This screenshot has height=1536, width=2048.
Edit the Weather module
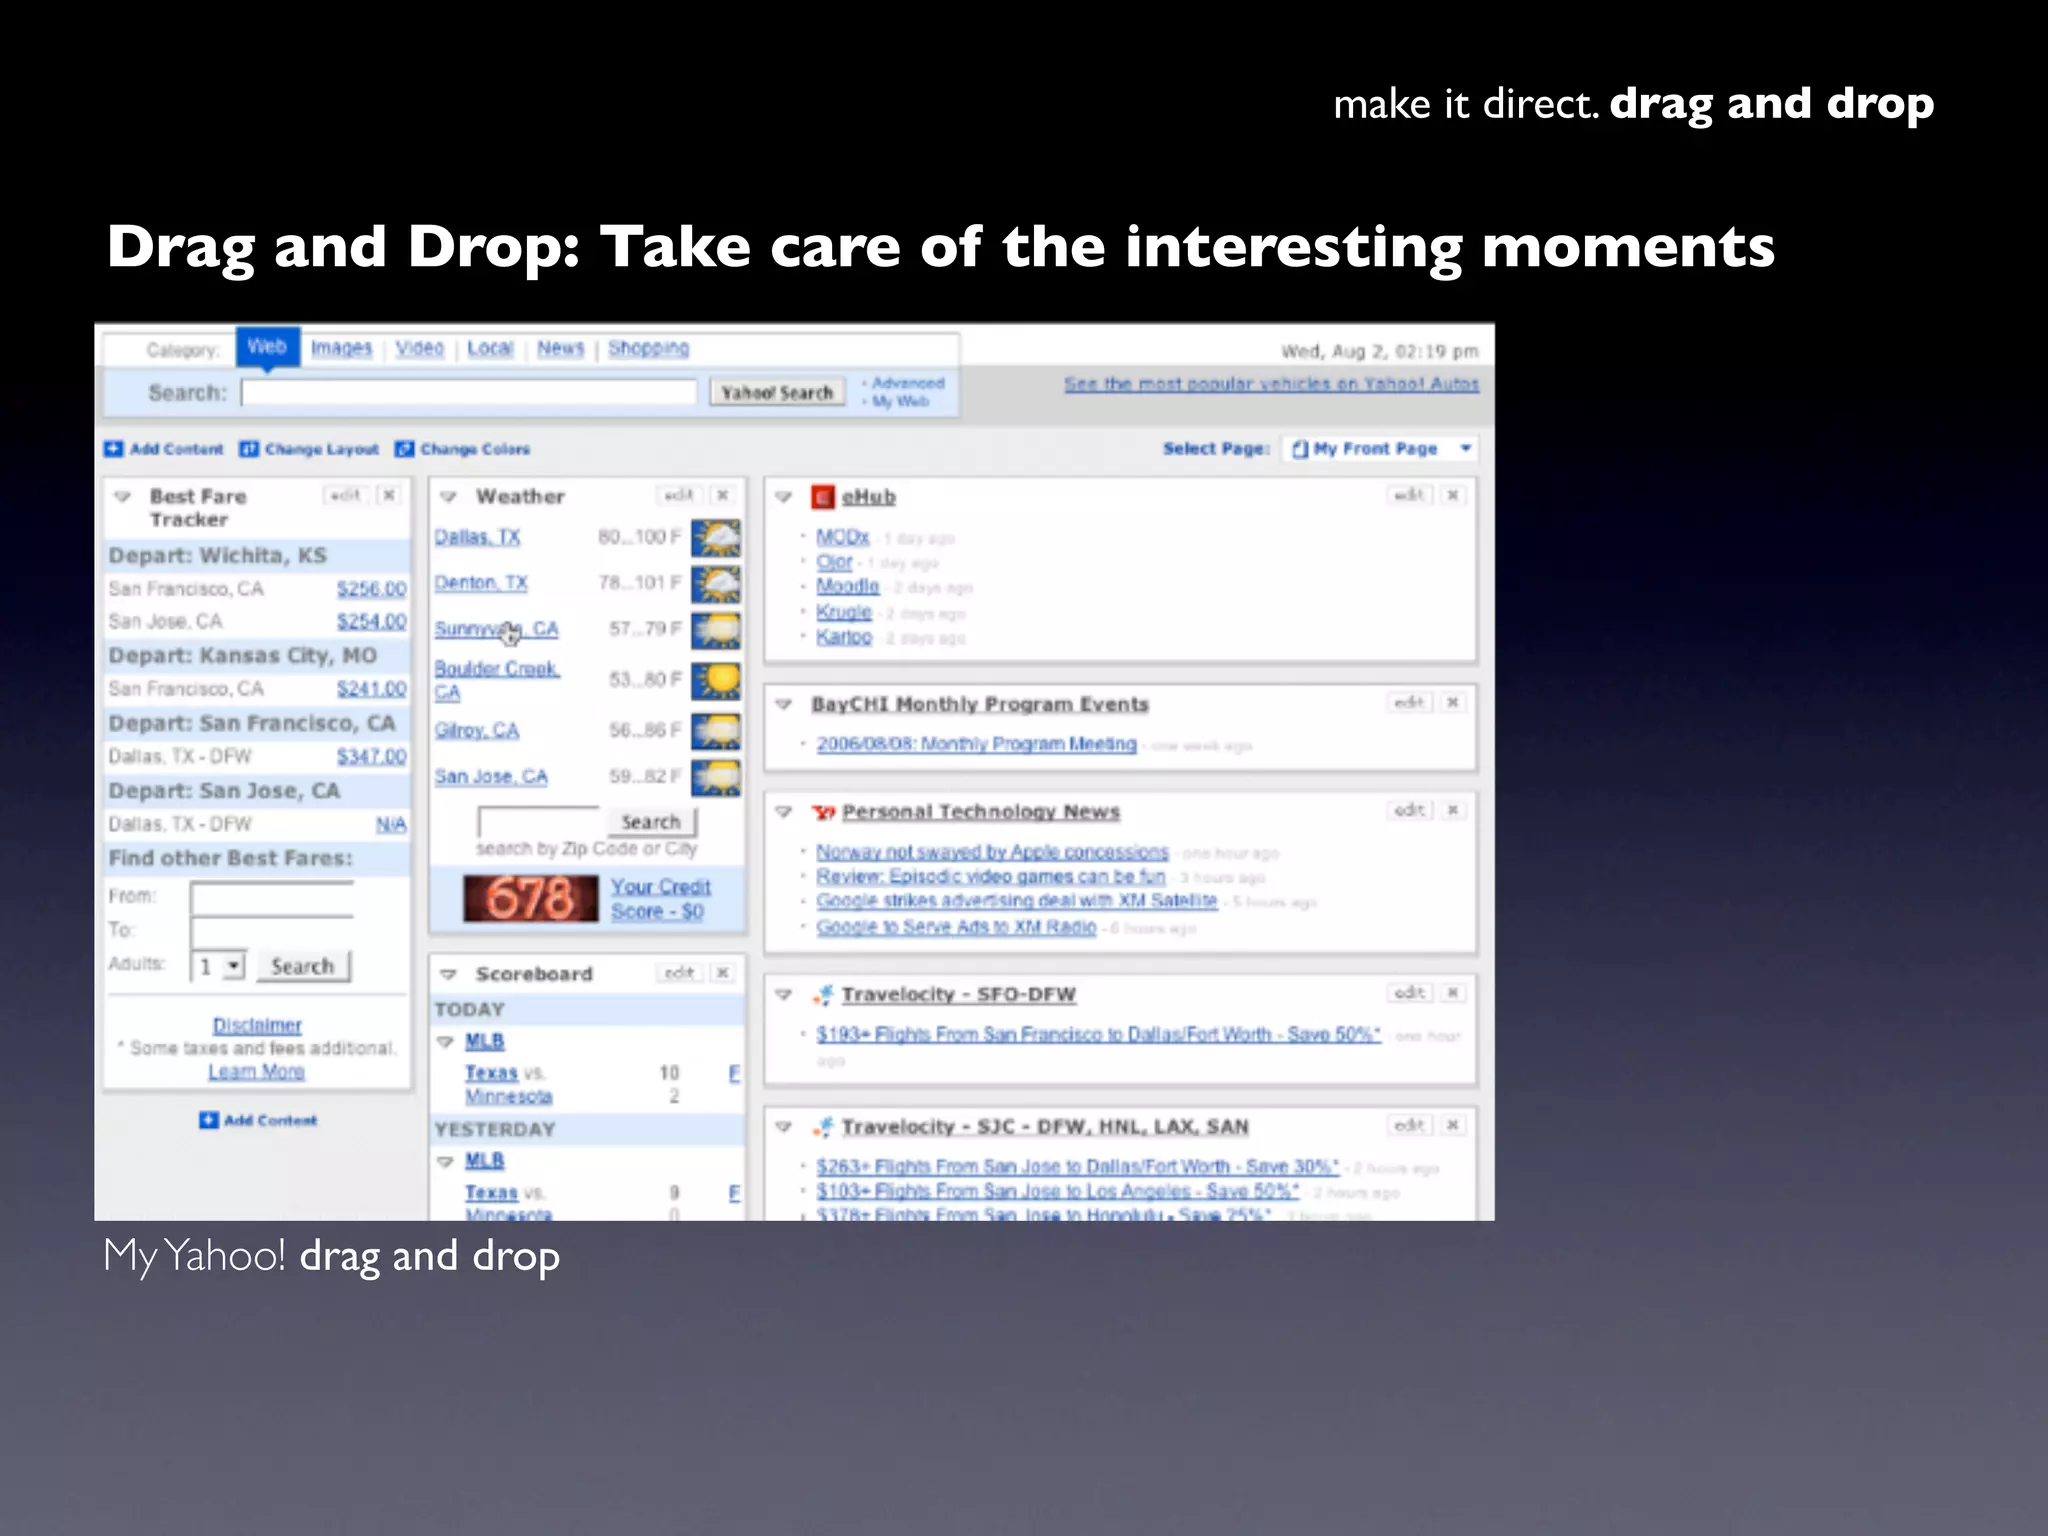click(679, 495)
